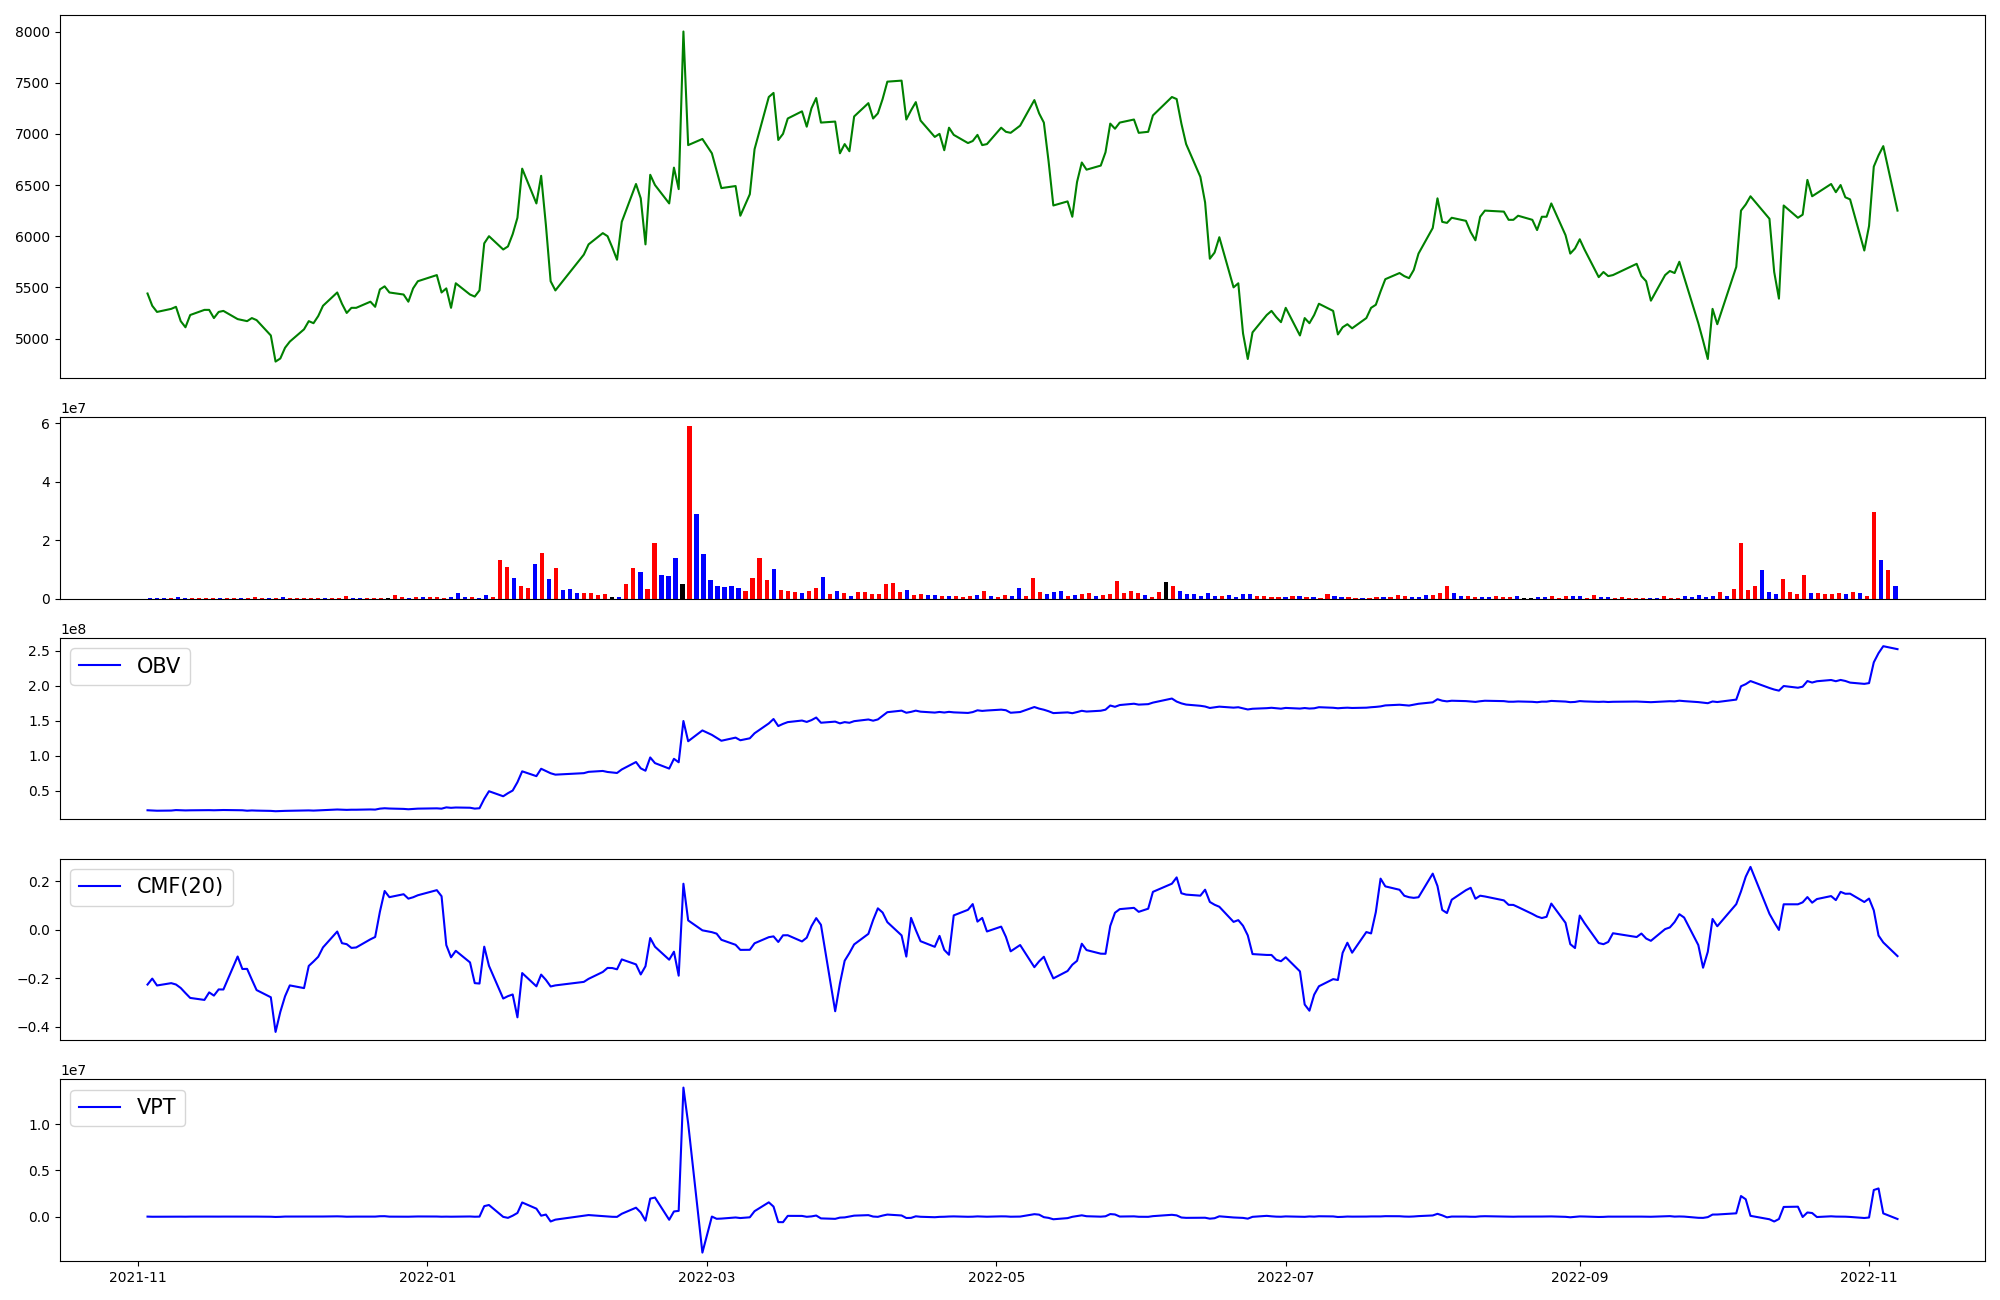The image size is (2000, 1300).
Task: Click the tall red volume bar near 2022-11
Action: click(1873, 555)
